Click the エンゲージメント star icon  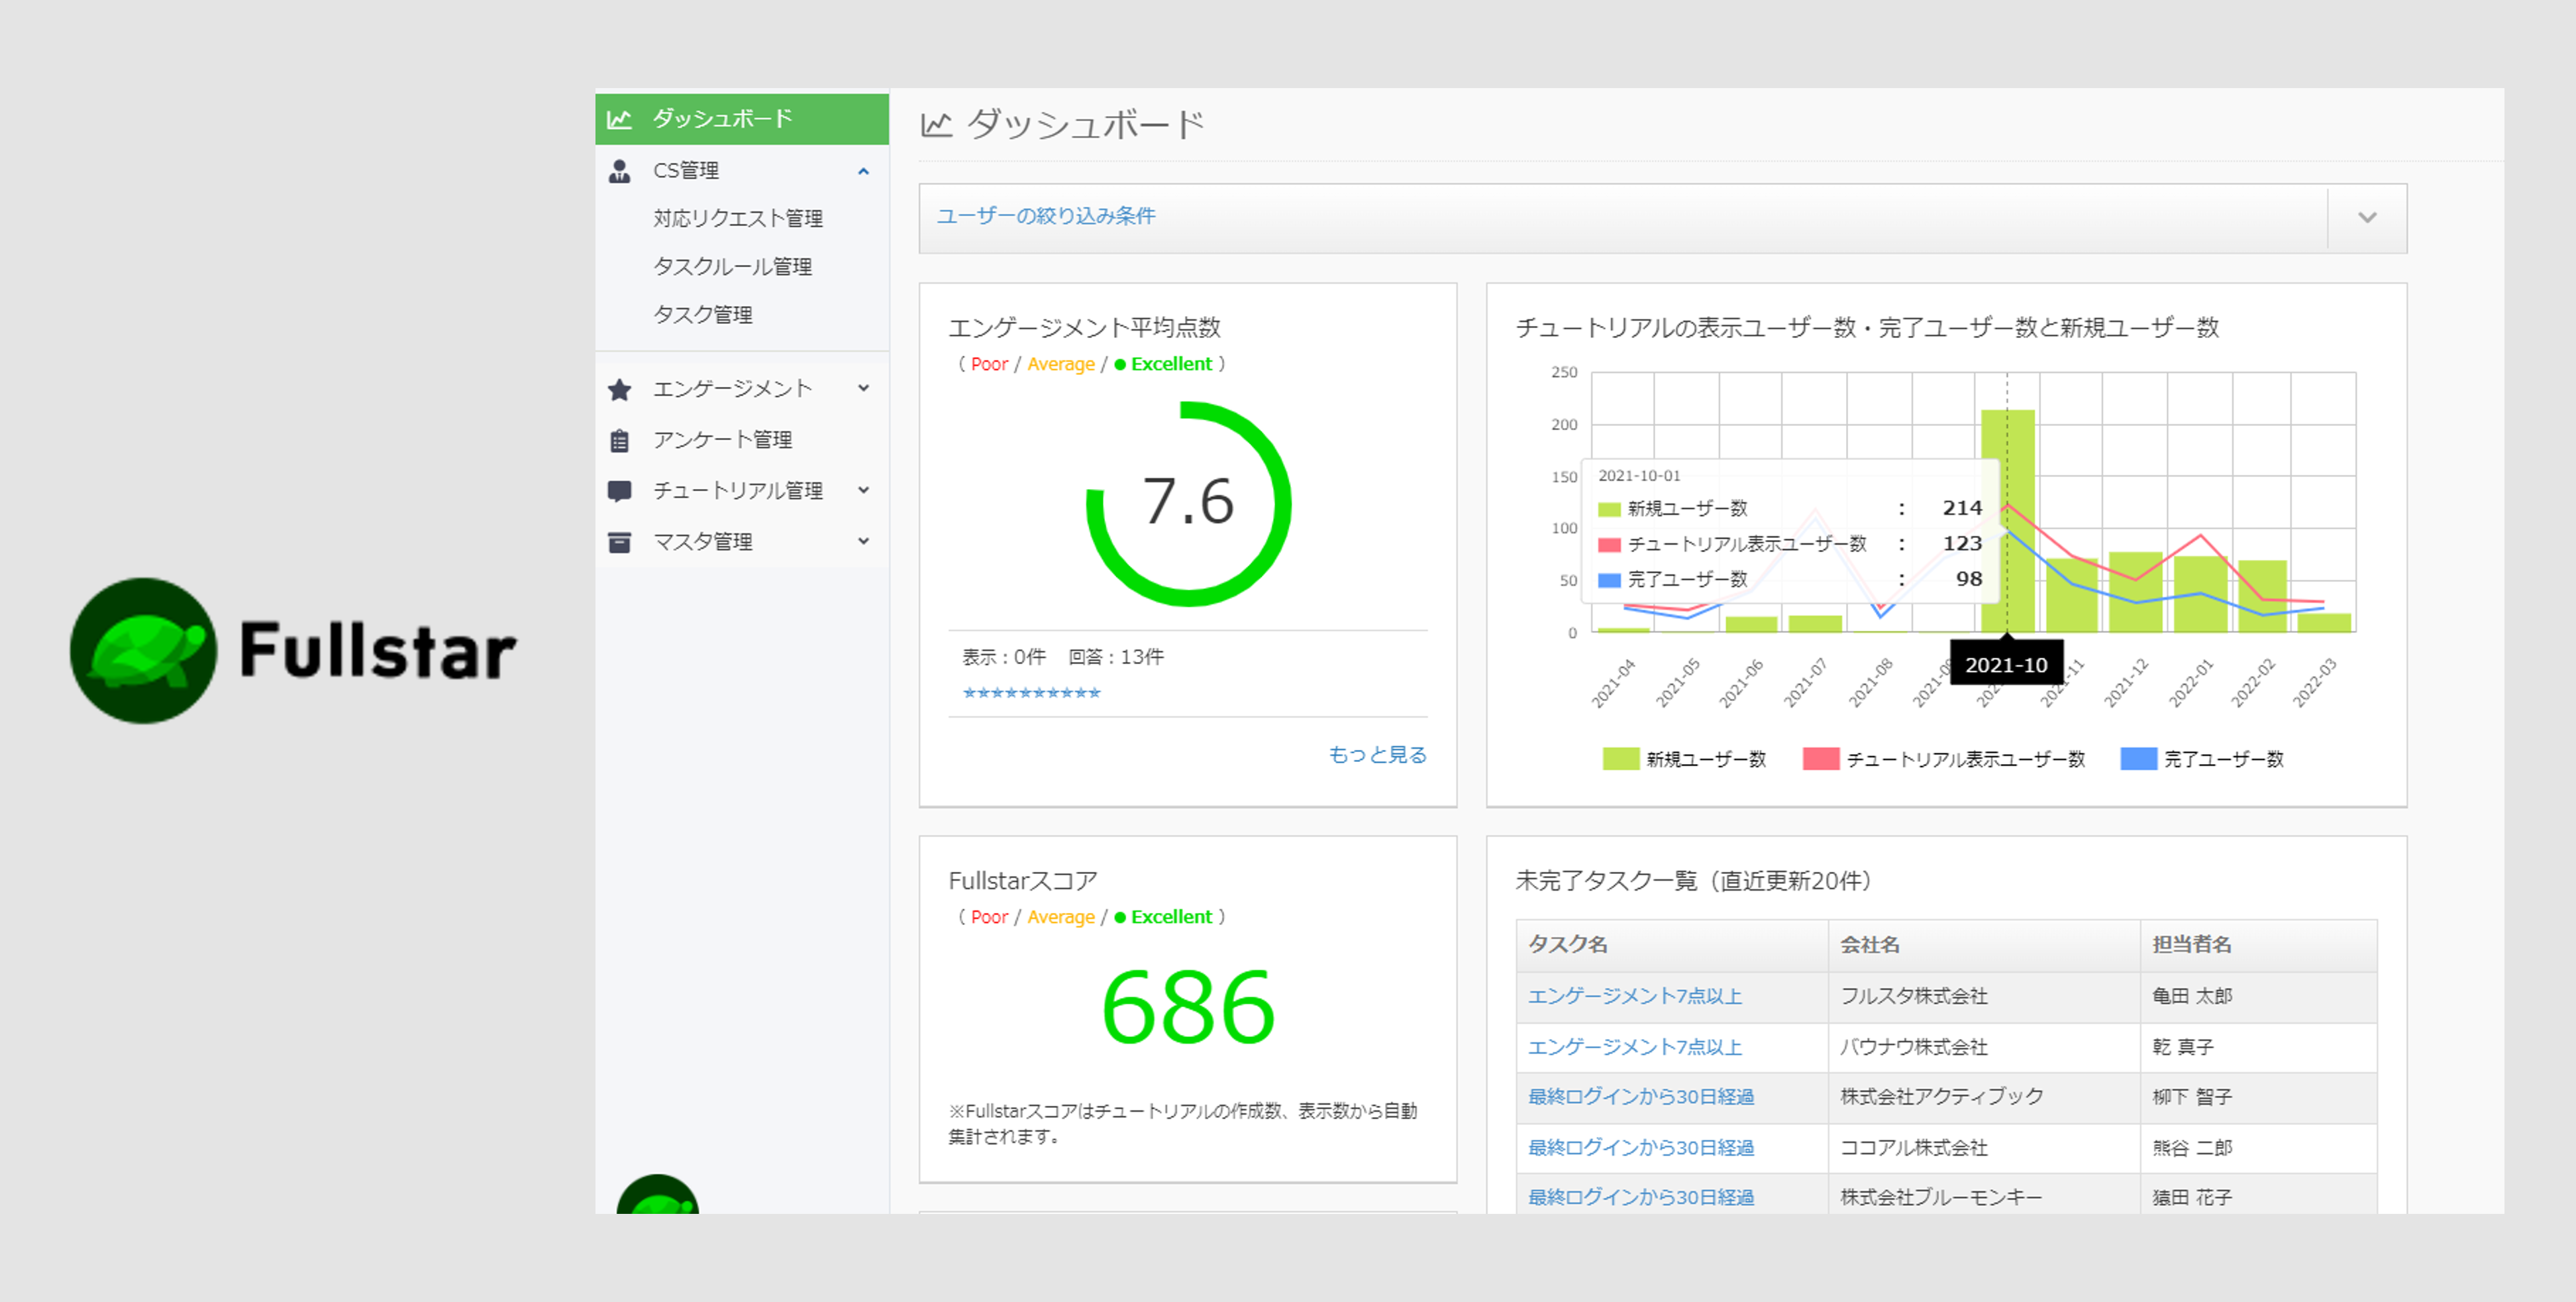[x=619, y=389]
